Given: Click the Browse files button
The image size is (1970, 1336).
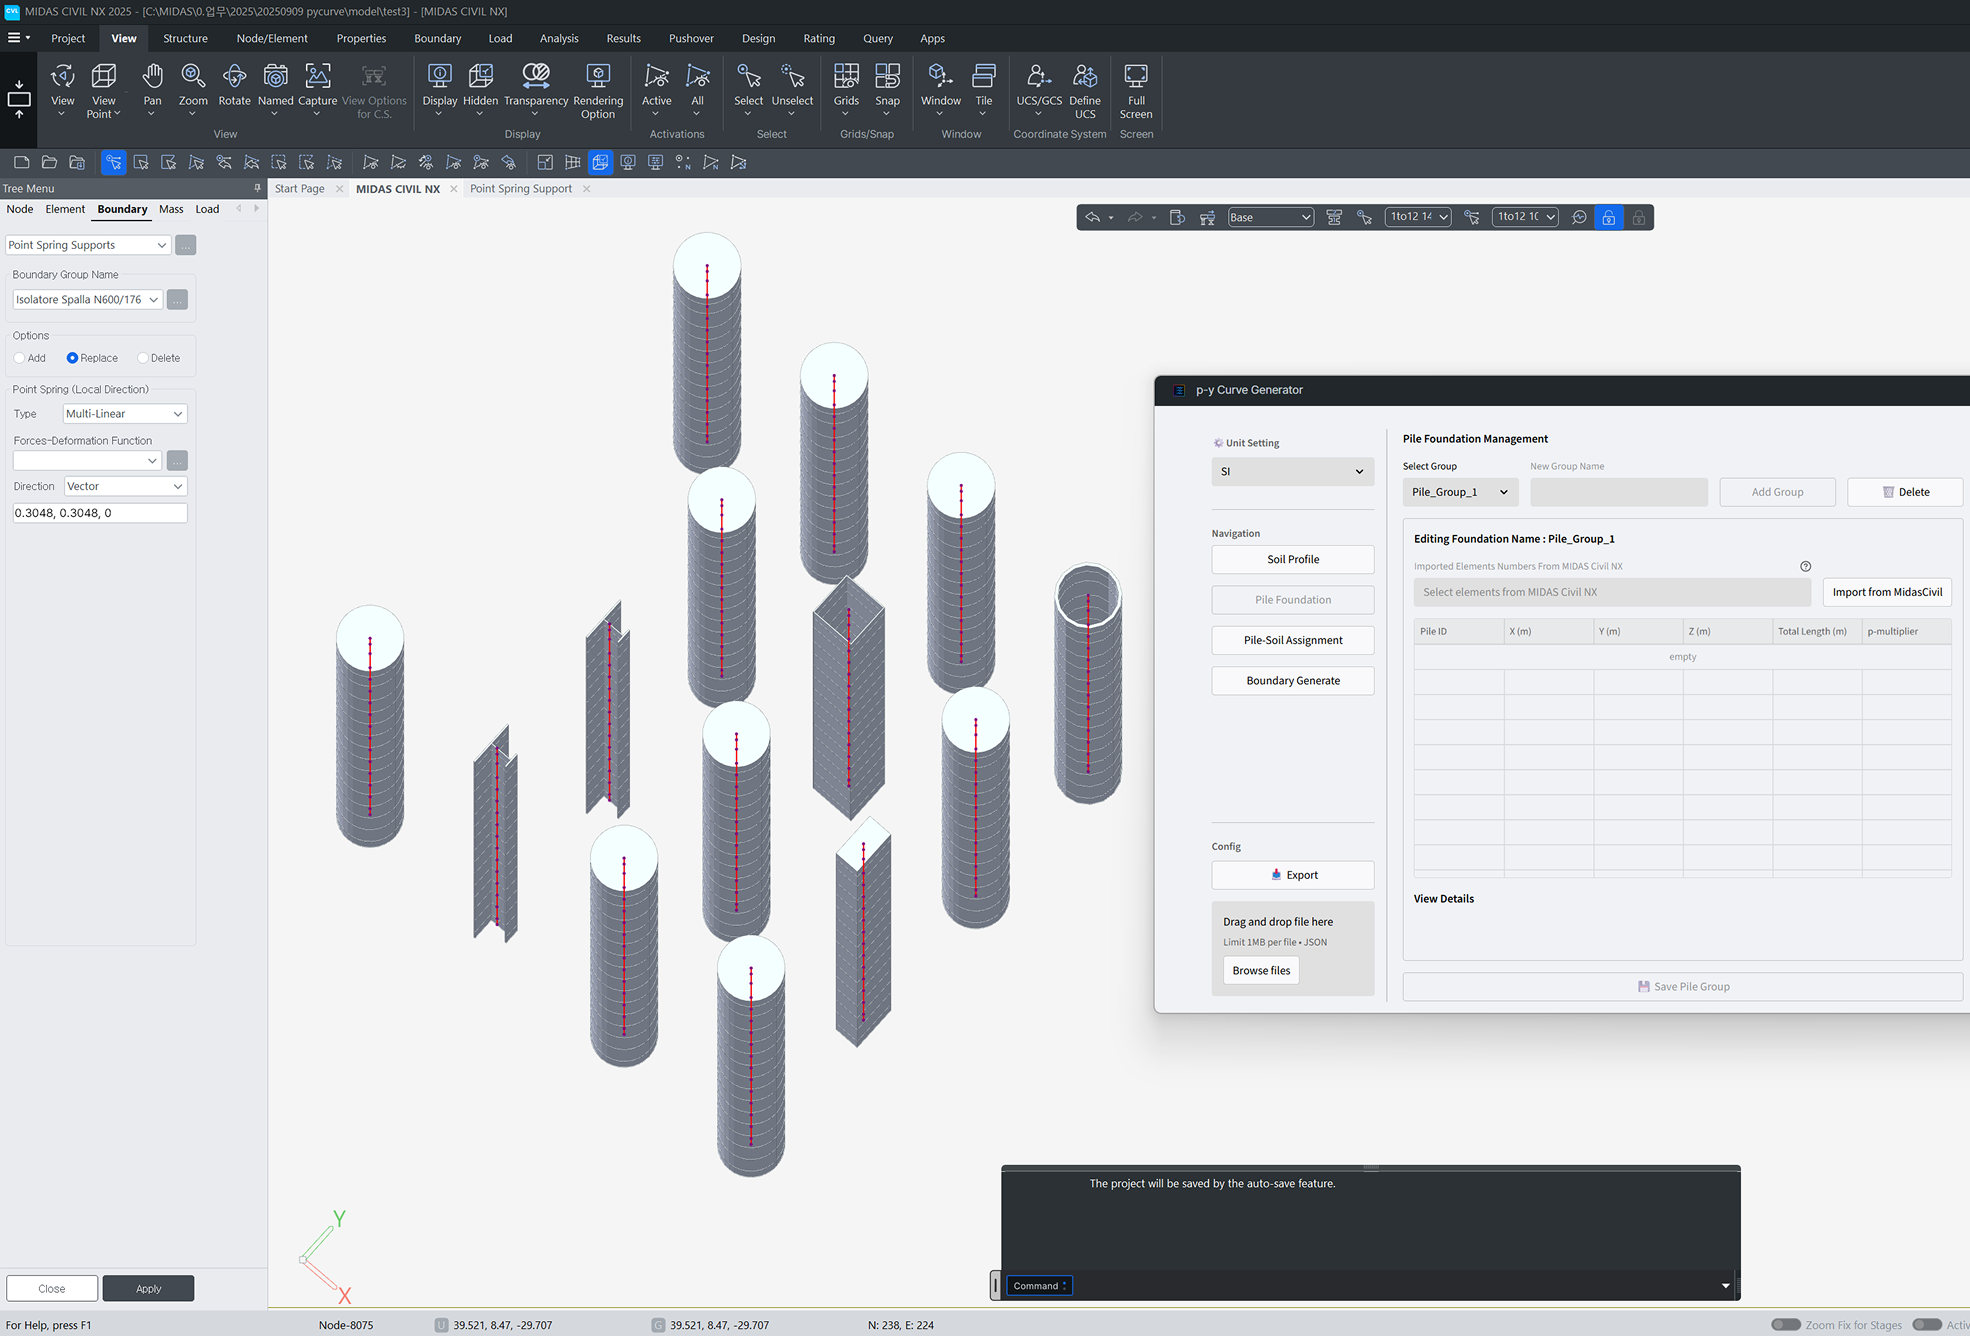Looking at the screenshot, I should pyautogui.click(x=1261, y=970).
